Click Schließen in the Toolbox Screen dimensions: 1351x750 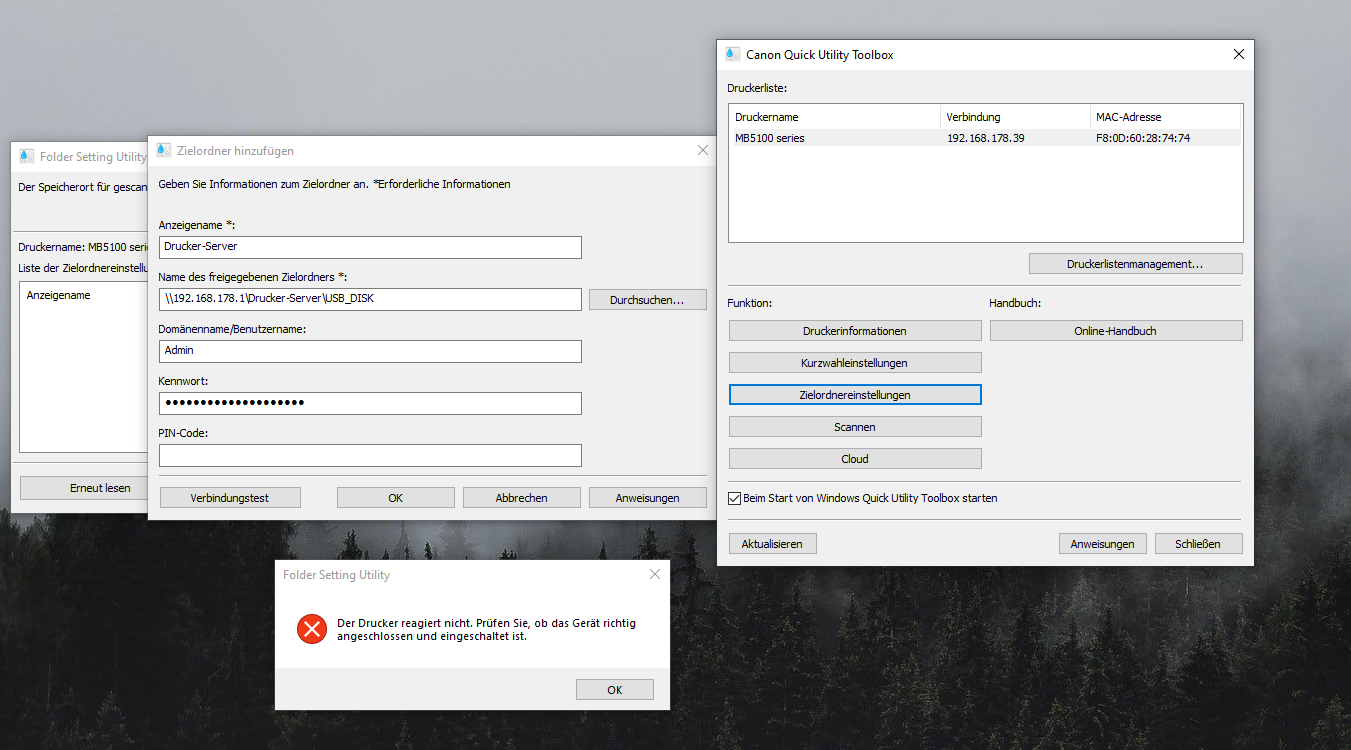click(1199, 544)
